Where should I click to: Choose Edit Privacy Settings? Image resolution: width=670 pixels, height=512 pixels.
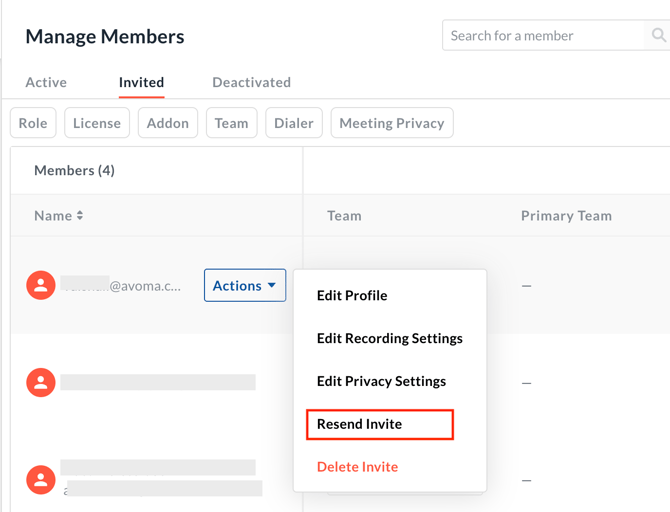pos(381,381)
